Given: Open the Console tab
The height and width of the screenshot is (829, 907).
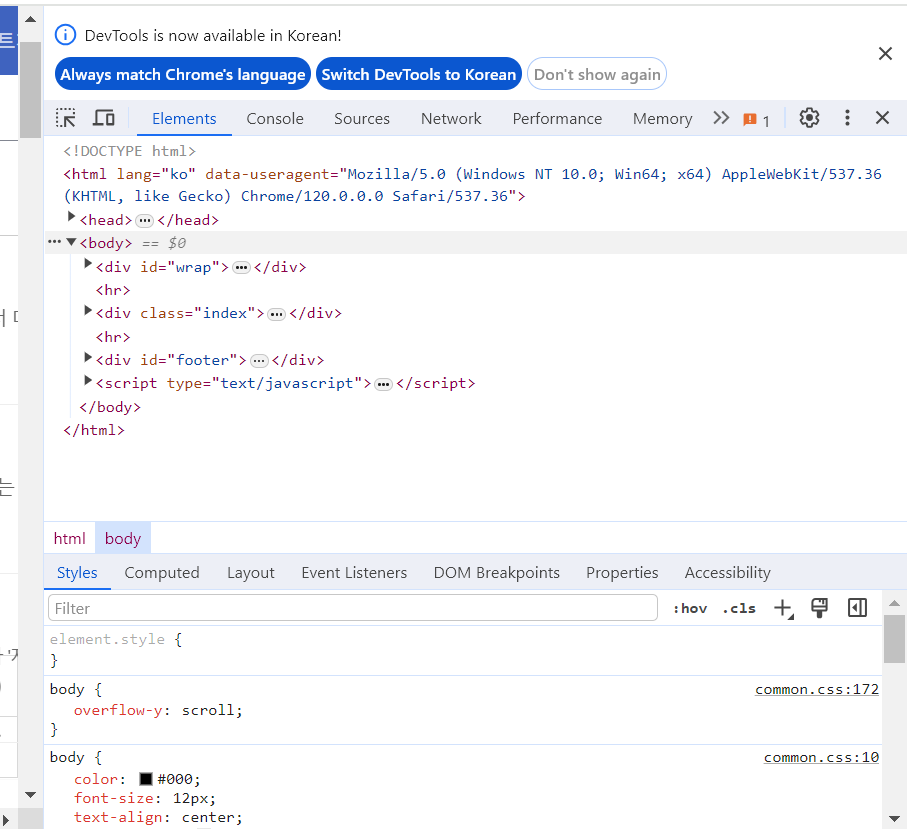Looking at the screenshot, I should tap(275, 119).
